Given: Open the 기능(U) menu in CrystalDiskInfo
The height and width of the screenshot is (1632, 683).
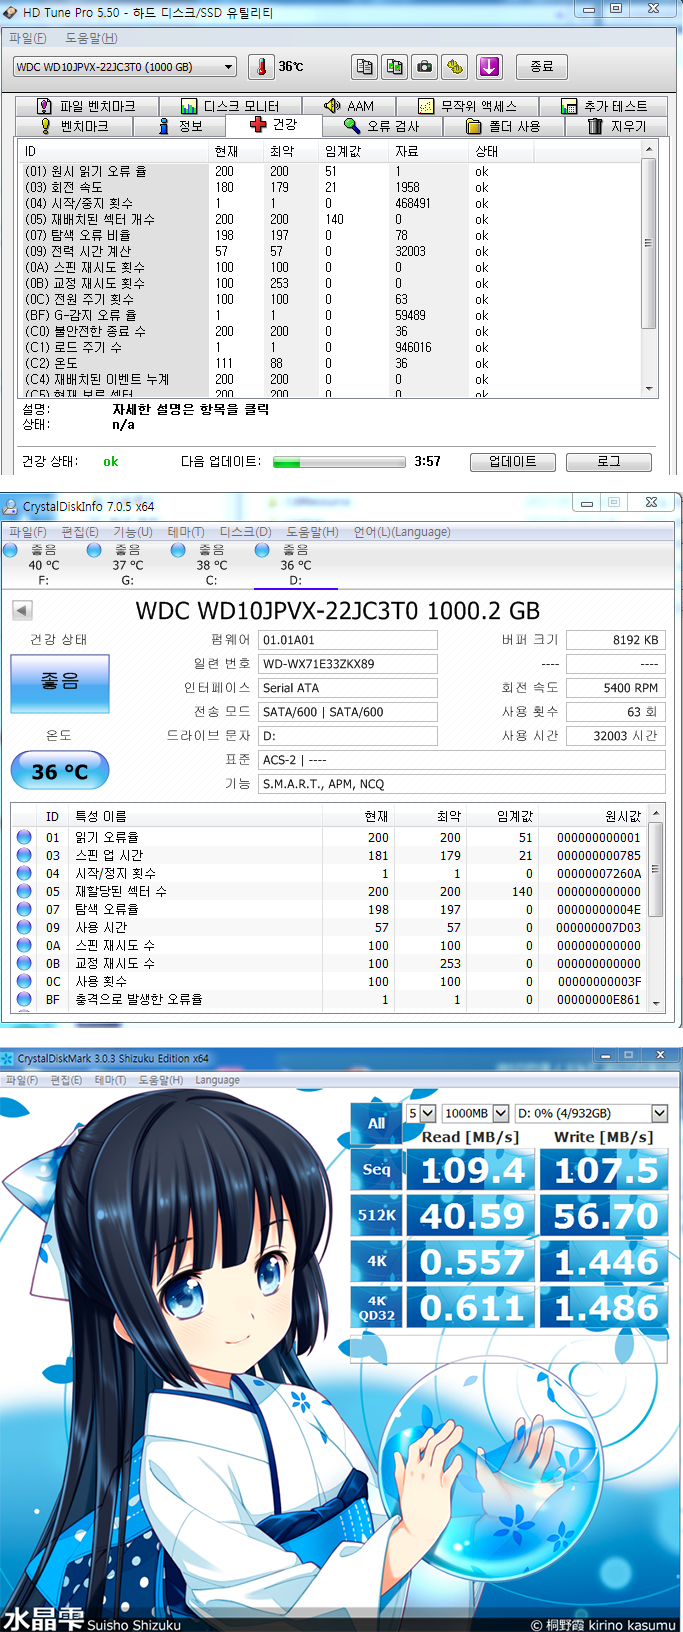Looking at the screenshot, I should point(133,532).
